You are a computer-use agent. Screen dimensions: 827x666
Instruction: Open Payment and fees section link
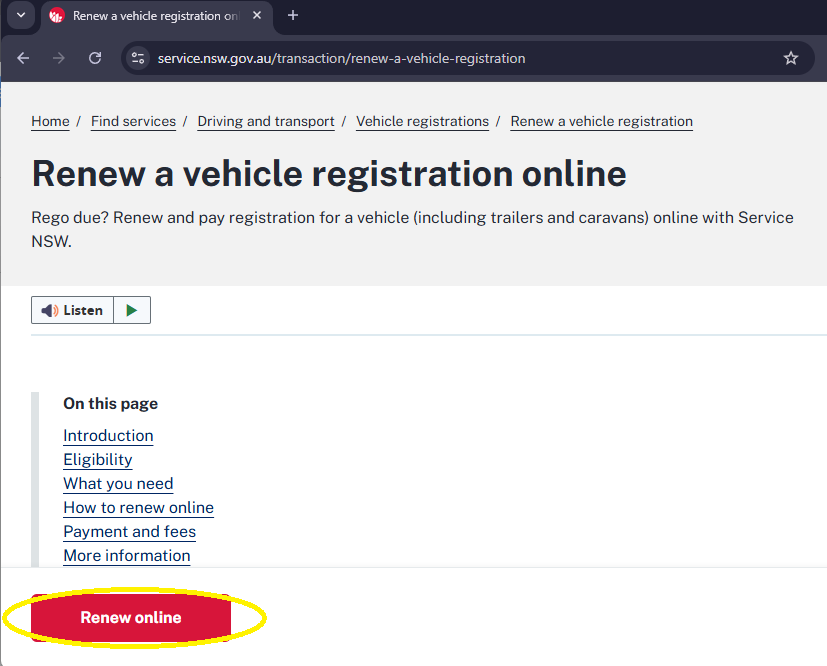point(129,531)
